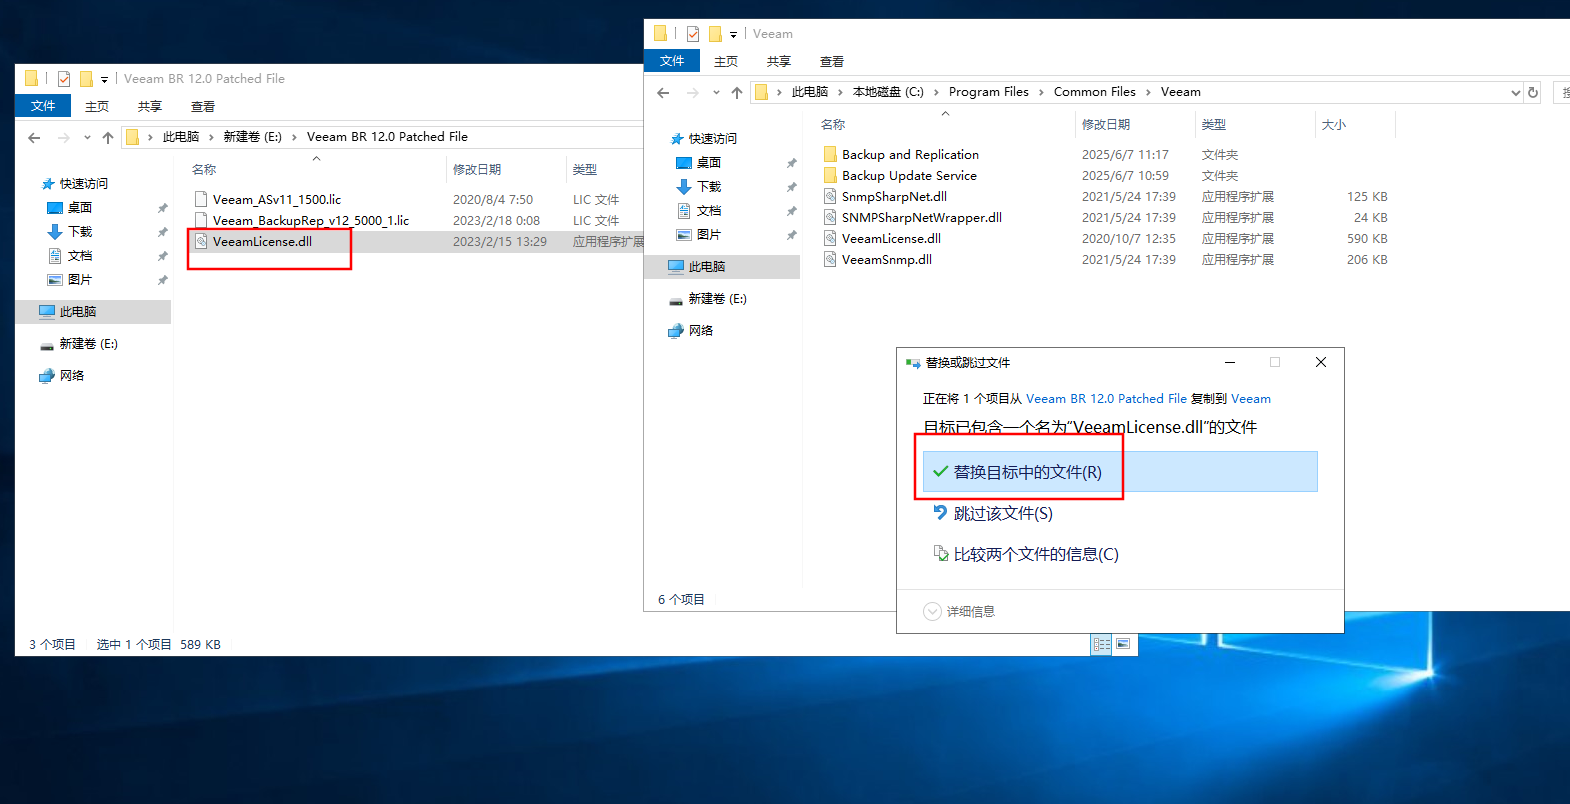
Task: Click Up arrow in Patched File window
Action: point(108,137)
